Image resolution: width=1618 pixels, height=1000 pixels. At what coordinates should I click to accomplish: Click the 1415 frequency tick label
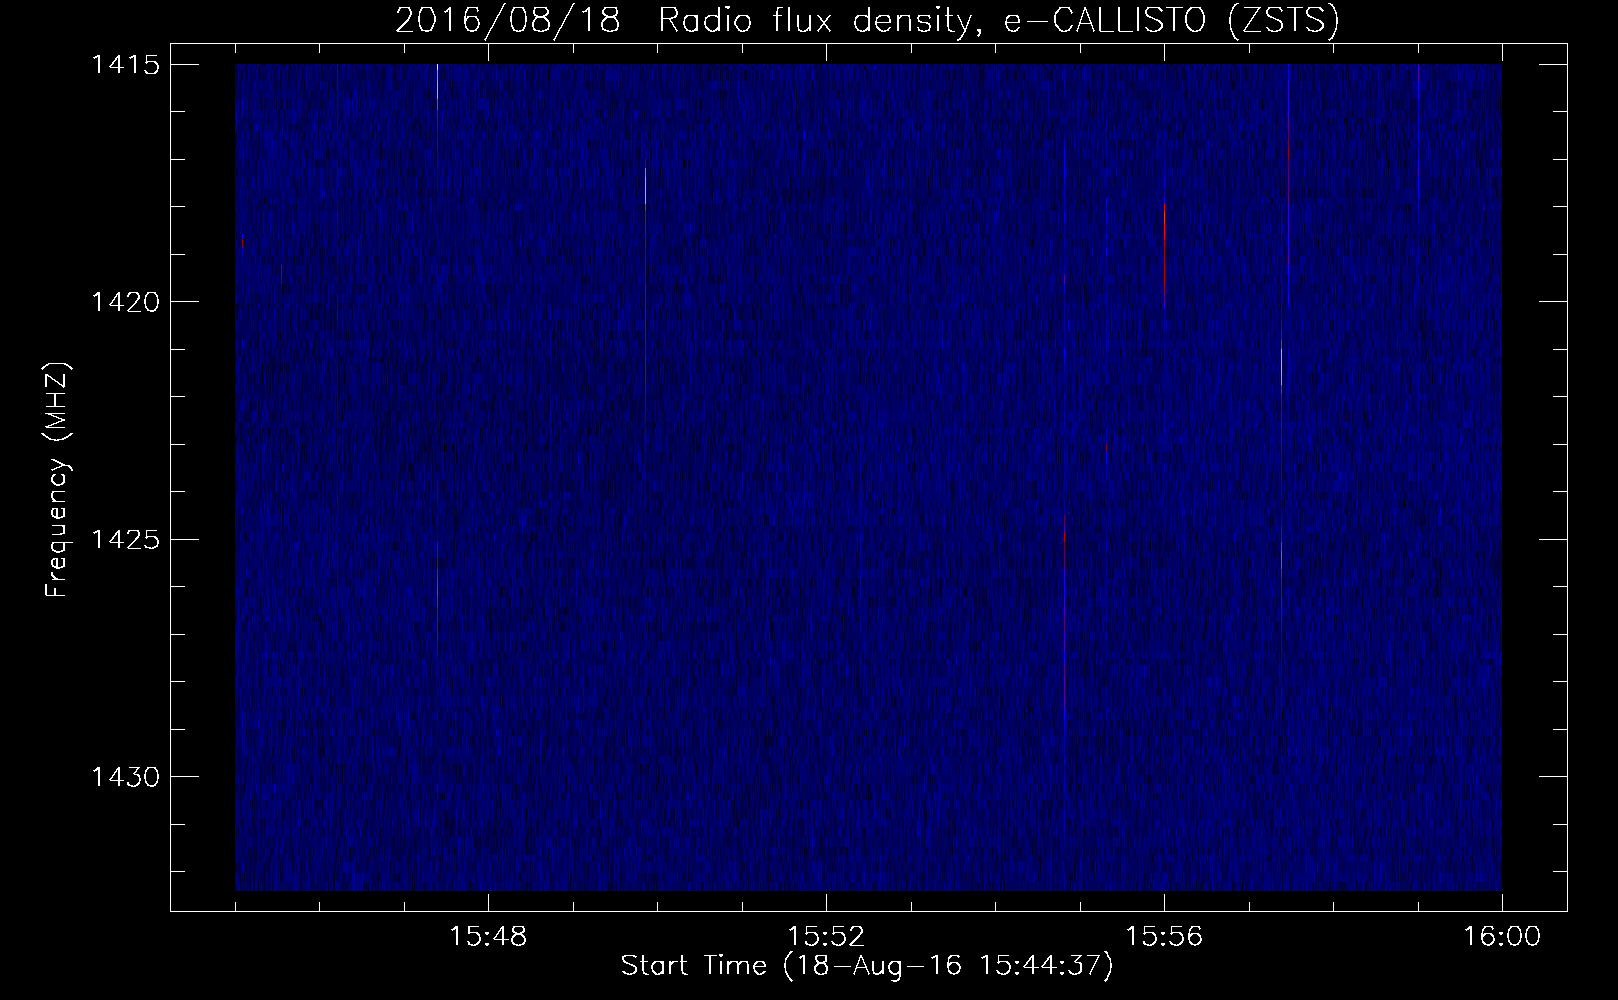tap(124, 65)
